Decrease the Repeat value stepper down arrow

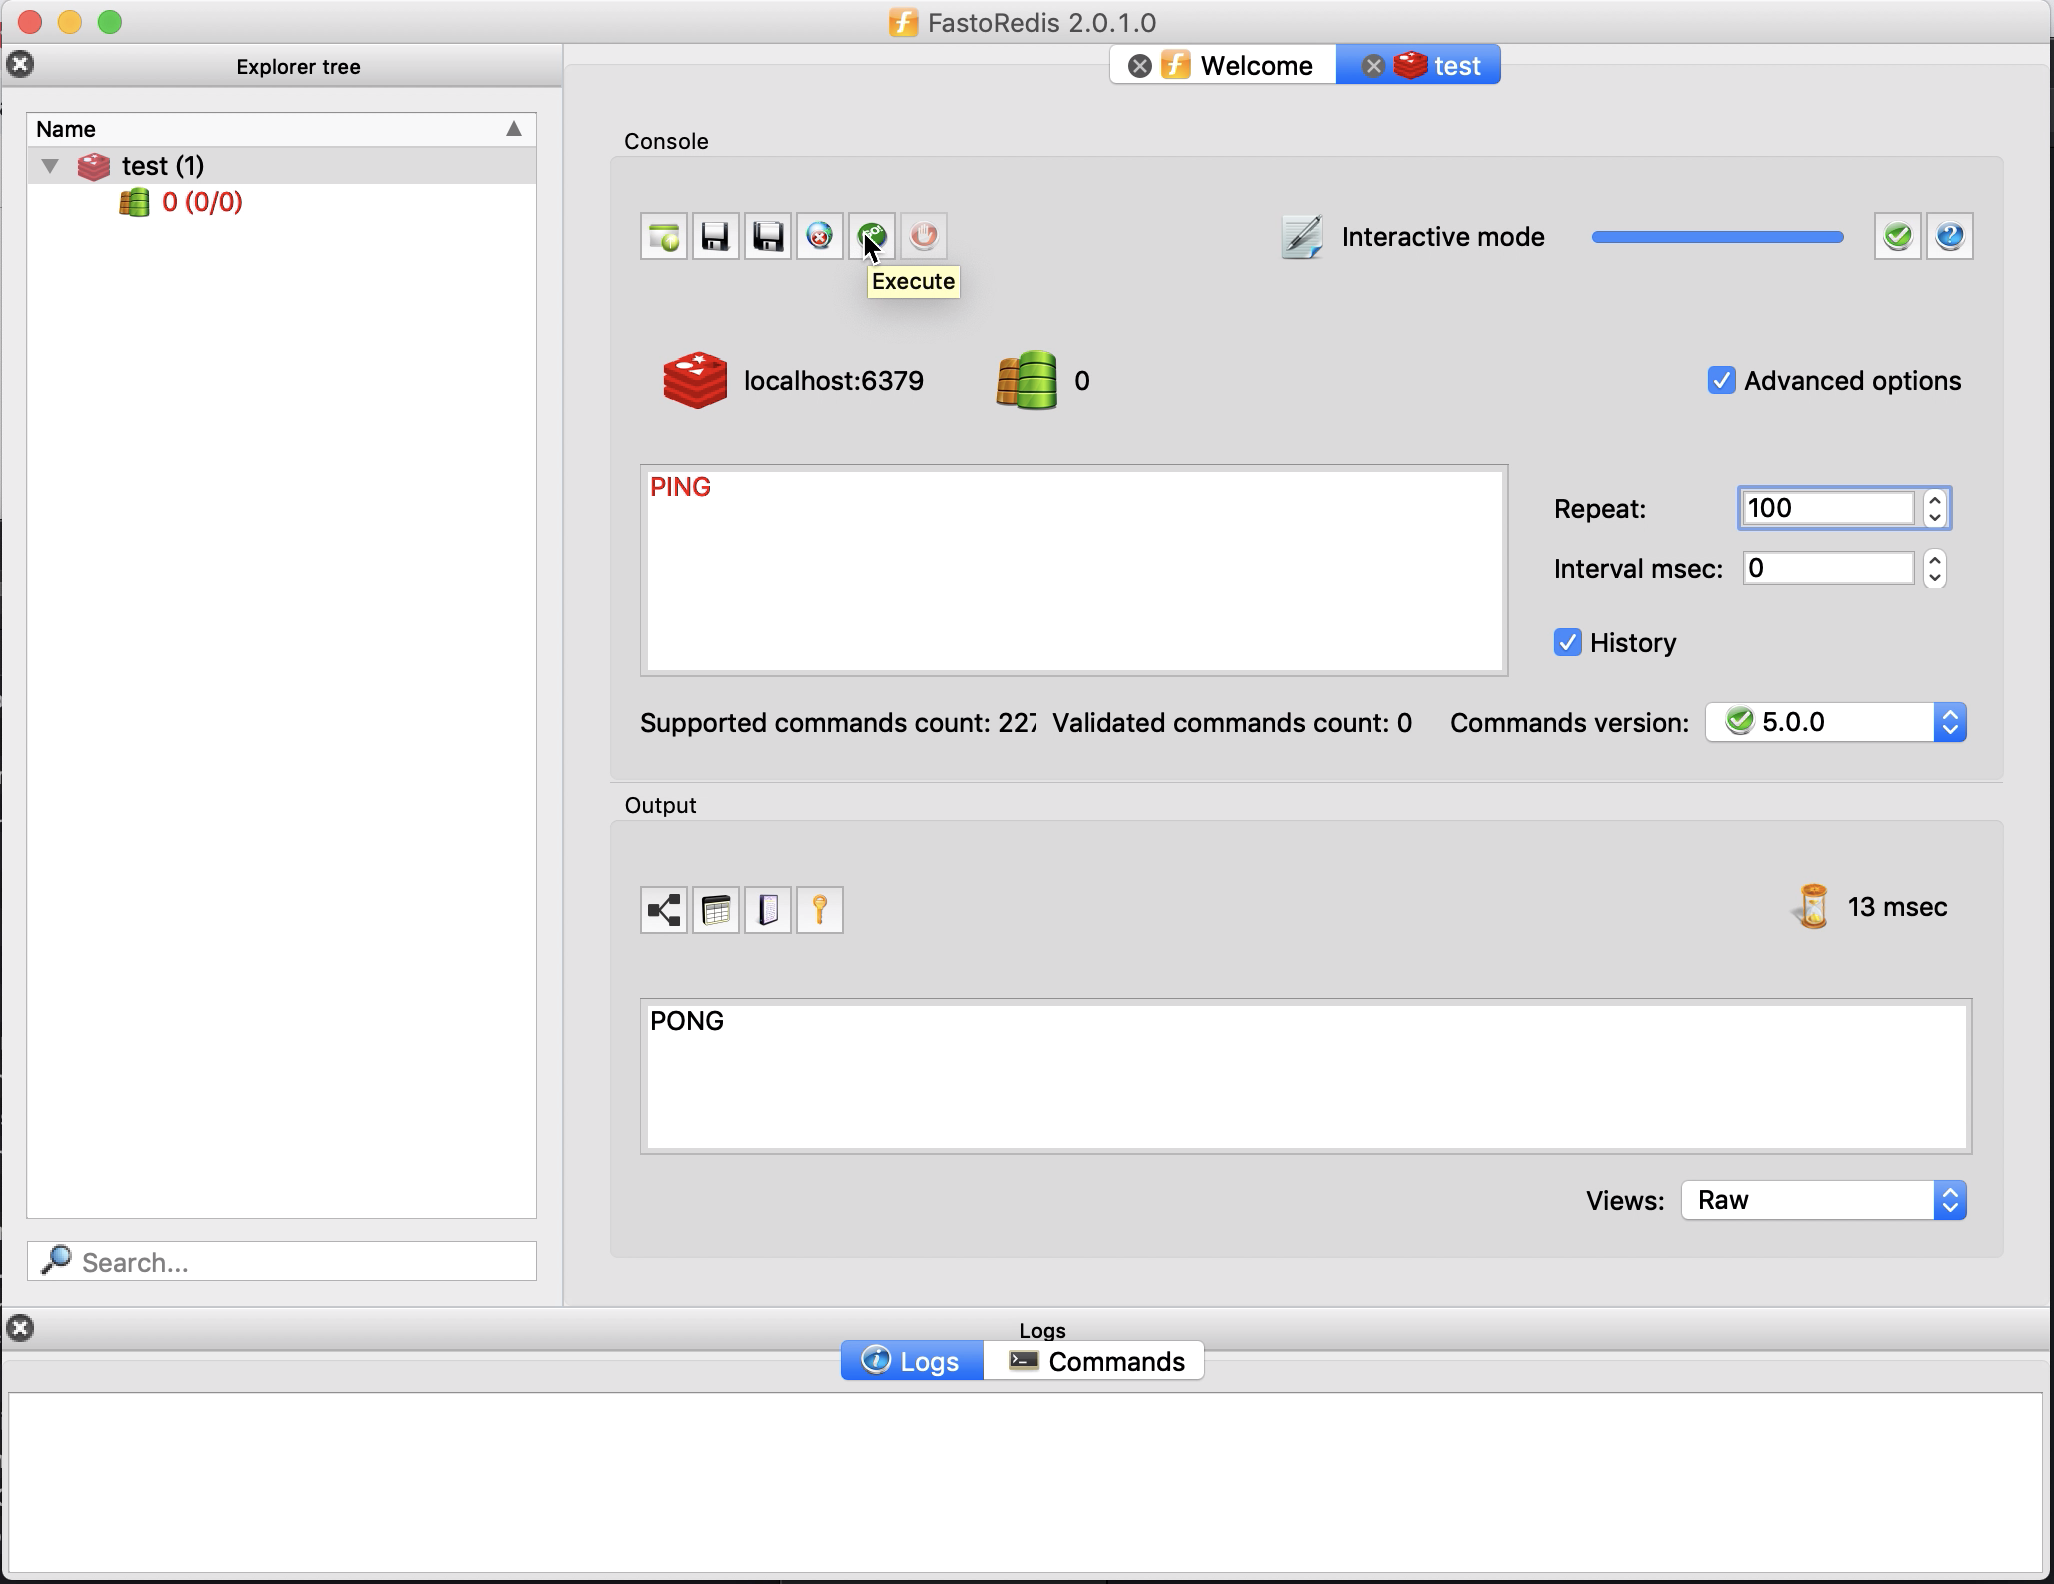1935,517
